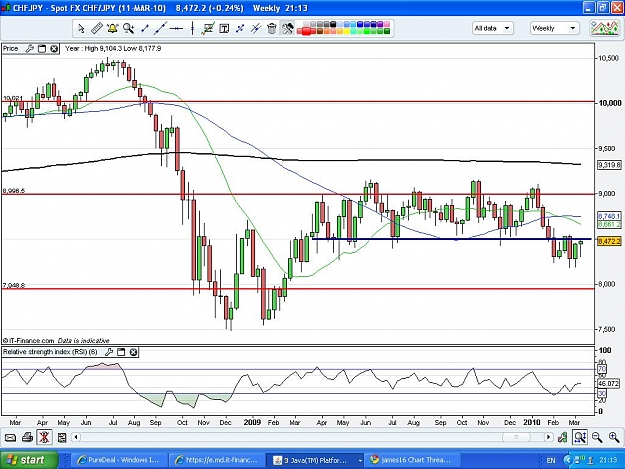The width and height of the screenshot is (625, 469).
Task: Close the Price panel with X
Action: [54, 49]
